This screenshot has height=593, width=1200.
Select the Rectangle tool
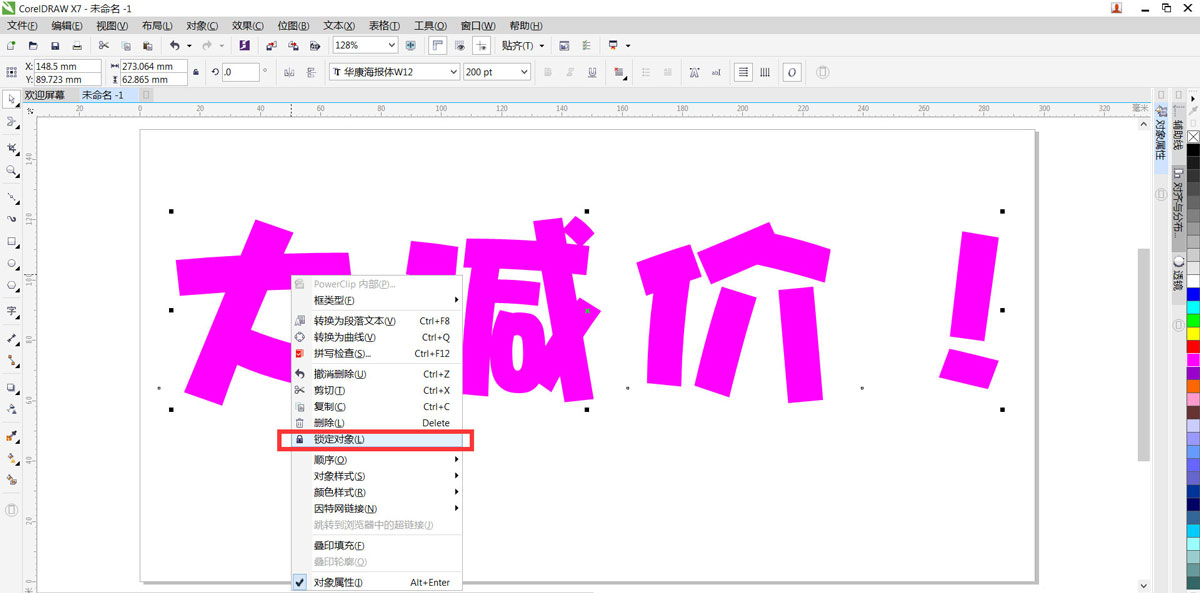(x=12, y=242)
